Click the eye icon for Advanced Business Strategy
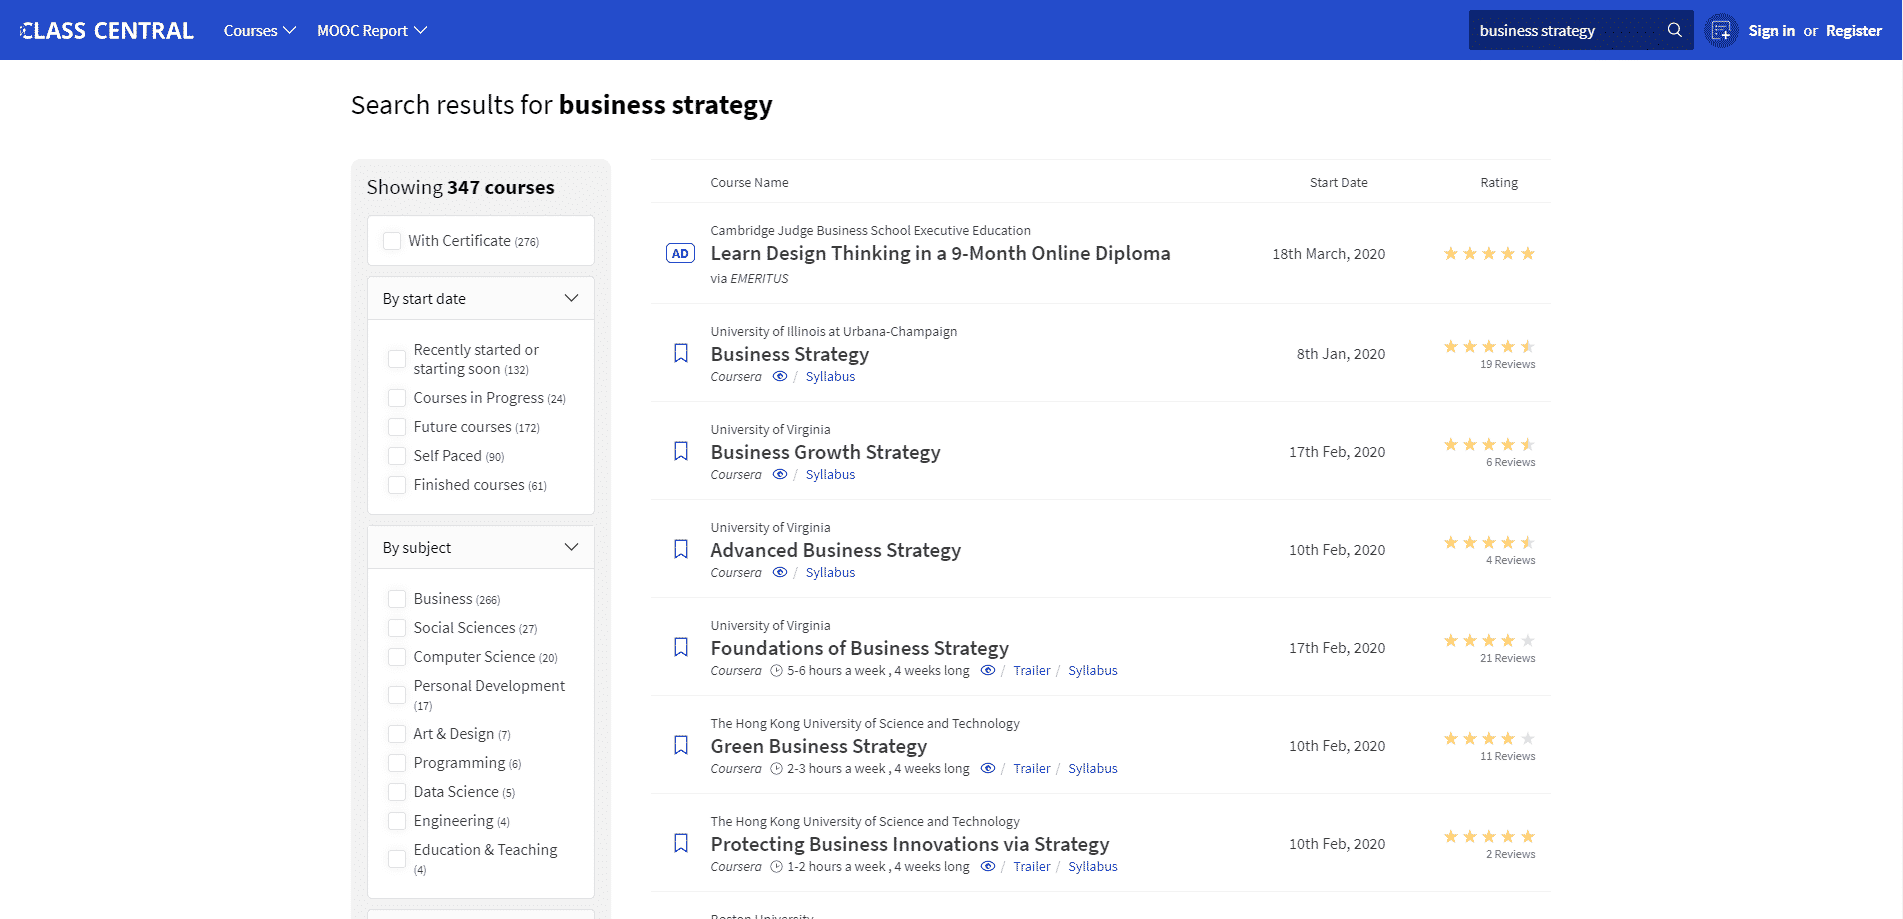 (x=780, y=573)
